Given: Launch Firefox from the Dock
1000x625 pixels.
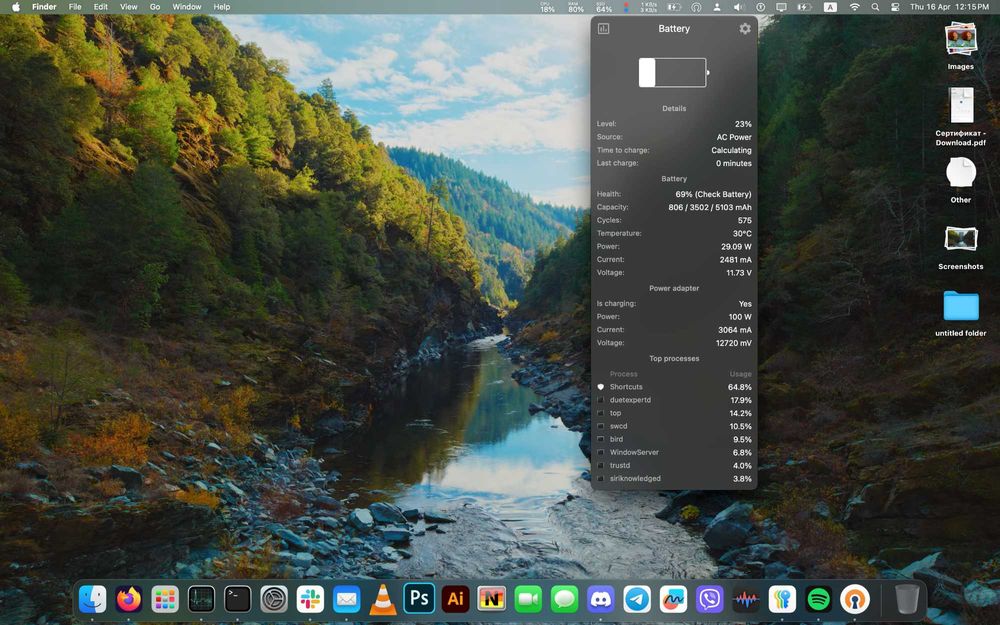Looking at the screenshot, I should 129,599.
